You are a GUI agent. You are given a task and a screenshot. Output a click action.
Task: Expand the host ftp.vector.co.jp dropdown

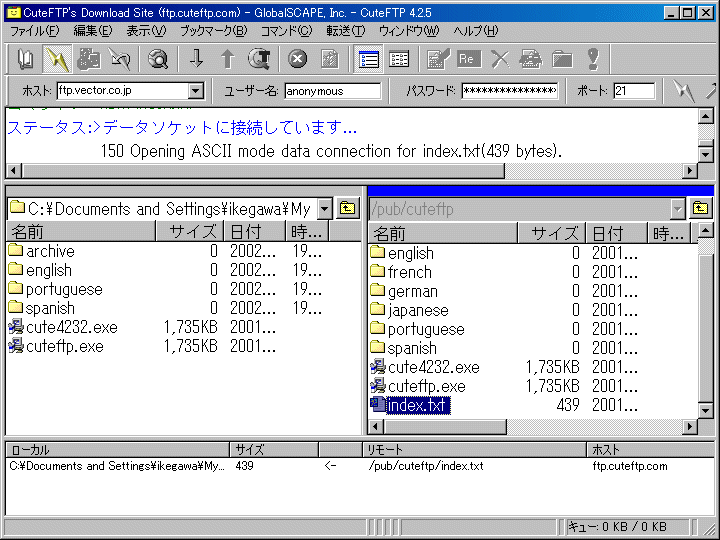pos(196,91)
